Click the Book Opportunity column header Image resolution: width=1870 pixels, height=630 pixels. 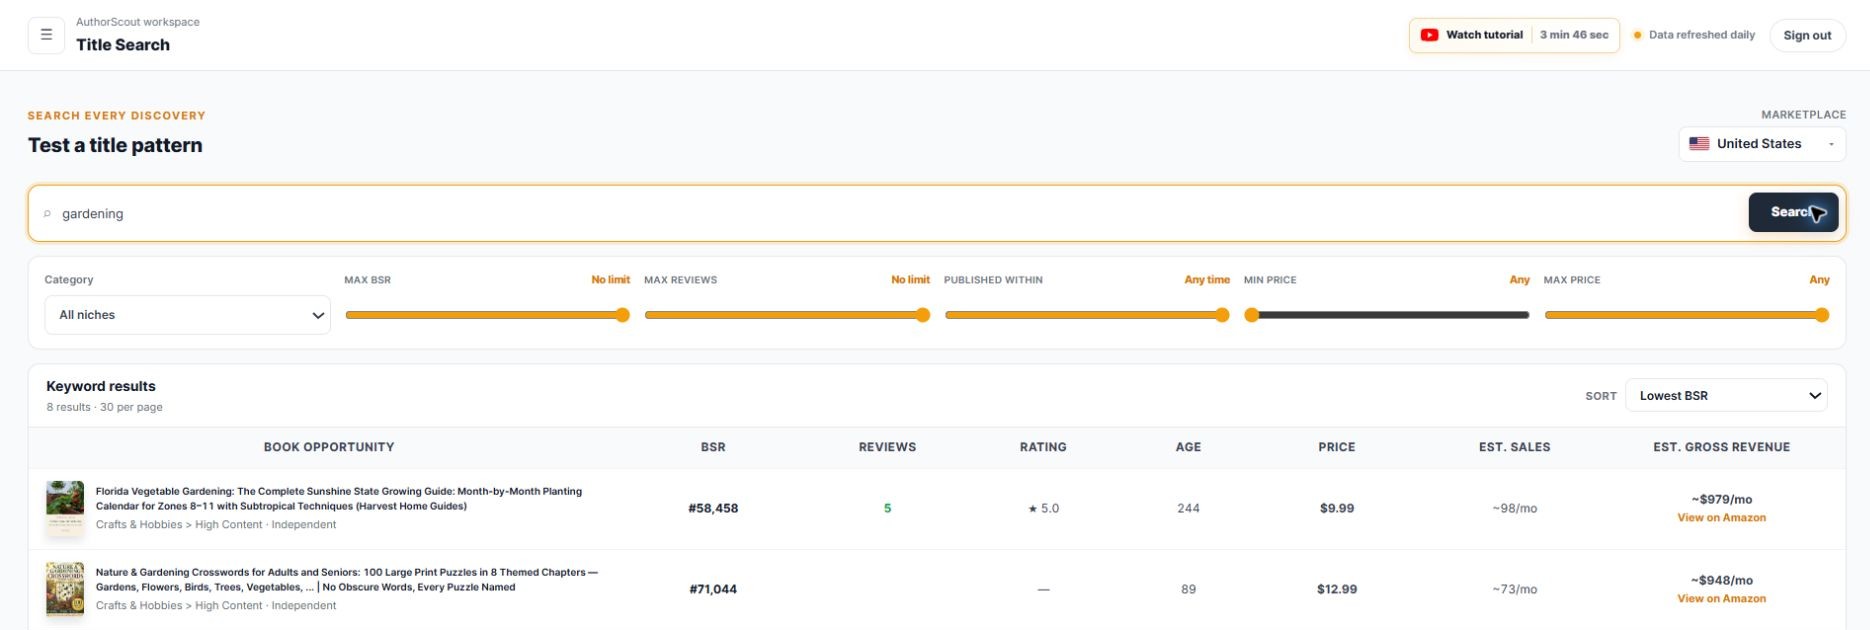[x=329, y=447]
